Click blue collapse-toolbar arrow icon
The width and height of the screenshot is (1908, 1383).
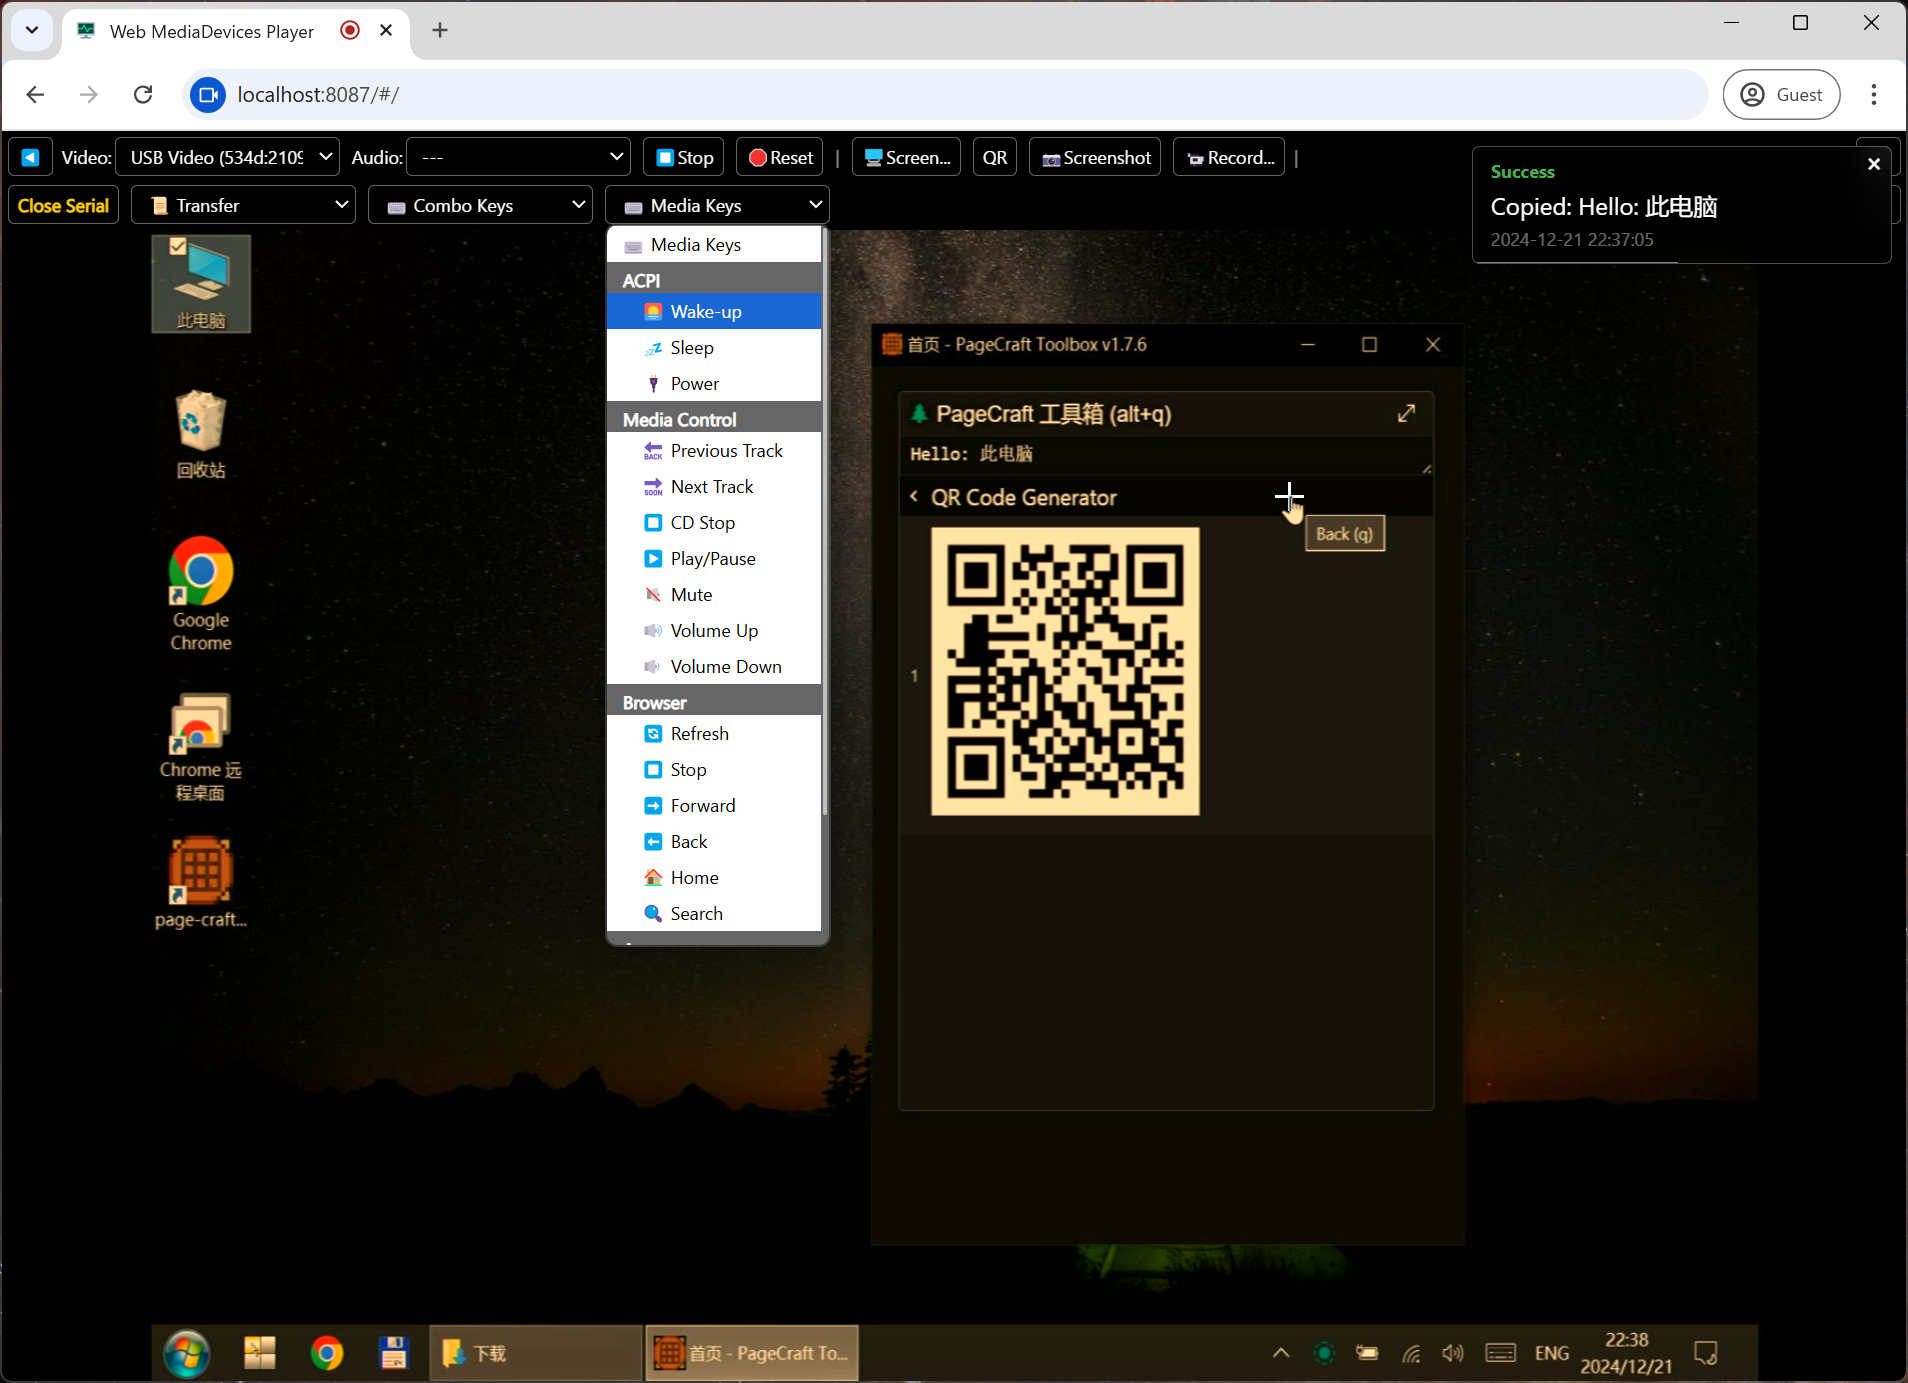click(30, 157)
